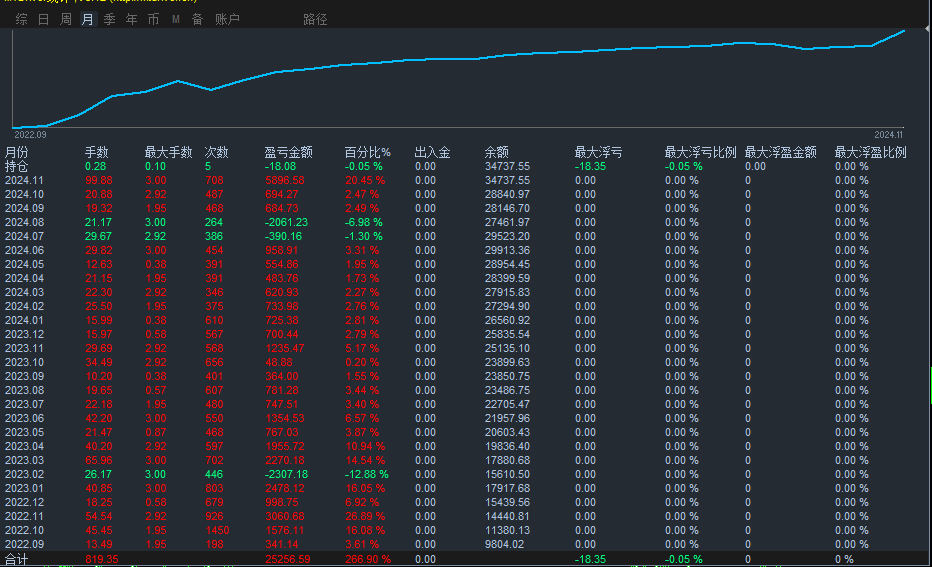Viewport: 932px width, 567px height.
Task: Click profit value 5896.58
Action: (285, 180)
